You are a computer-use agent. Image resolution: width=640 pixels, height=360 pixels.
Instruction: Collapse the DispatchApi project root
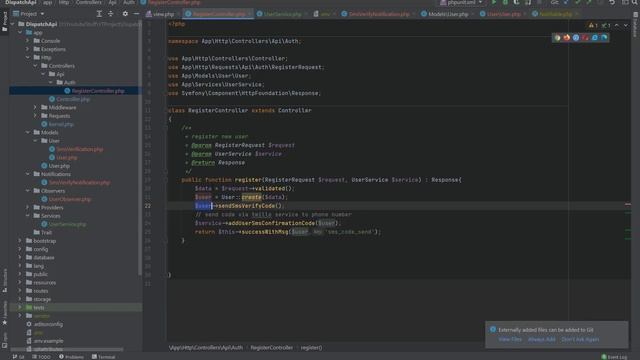coord(12,24)
